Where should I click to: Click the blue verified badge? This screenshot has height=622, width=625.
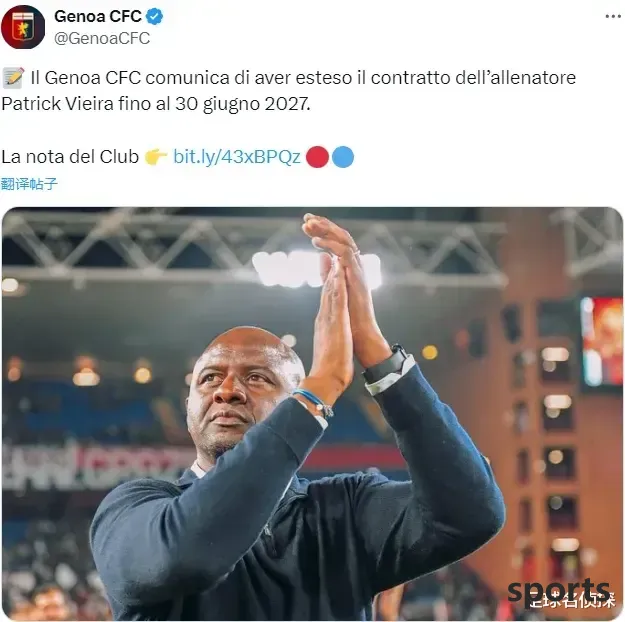coord(154,17)
